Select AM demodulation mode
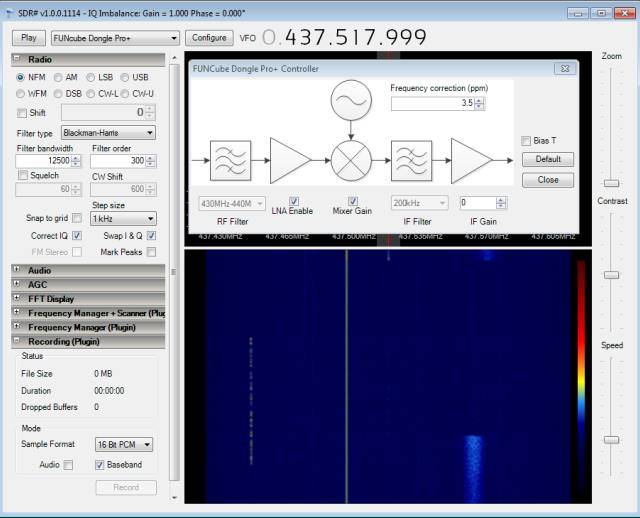Image resolution: width=640 pixels, height=518 pixels. 58,77
